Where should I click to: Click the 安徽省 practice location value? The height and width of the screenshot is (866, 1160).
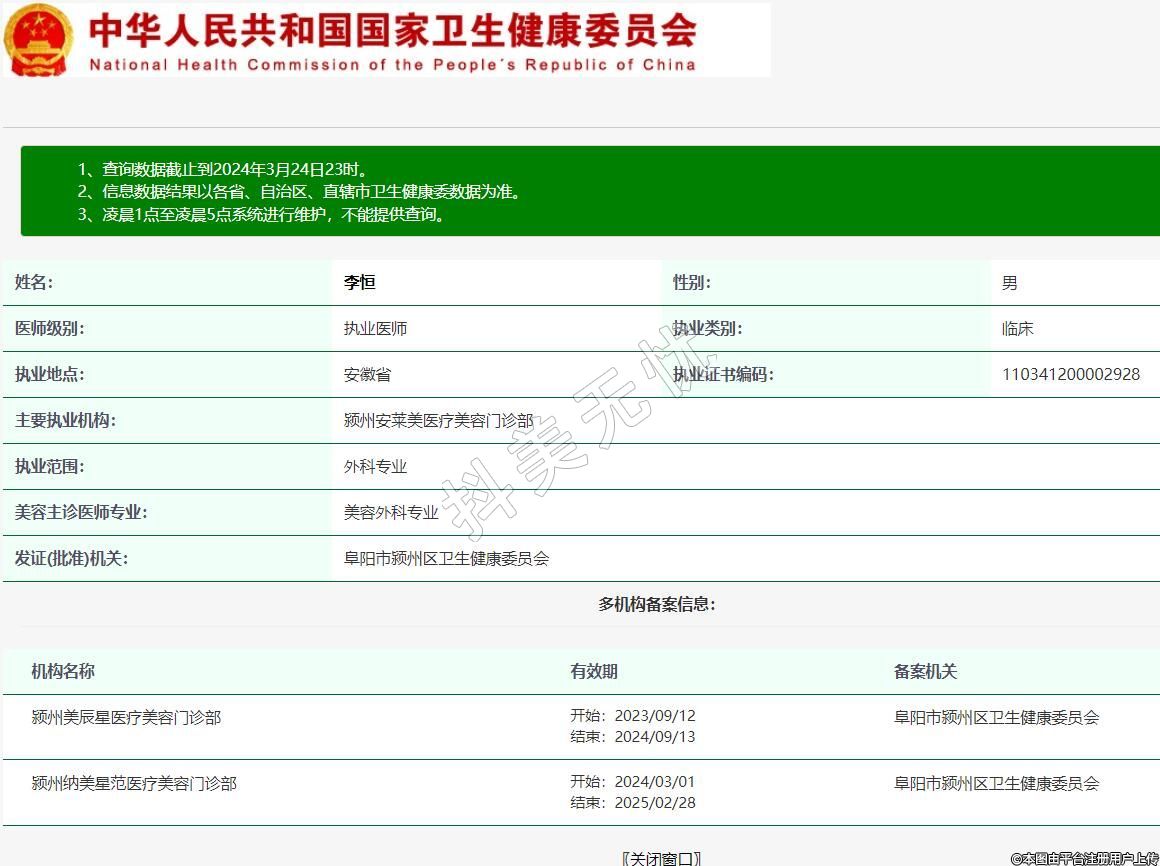click(367, 375)
